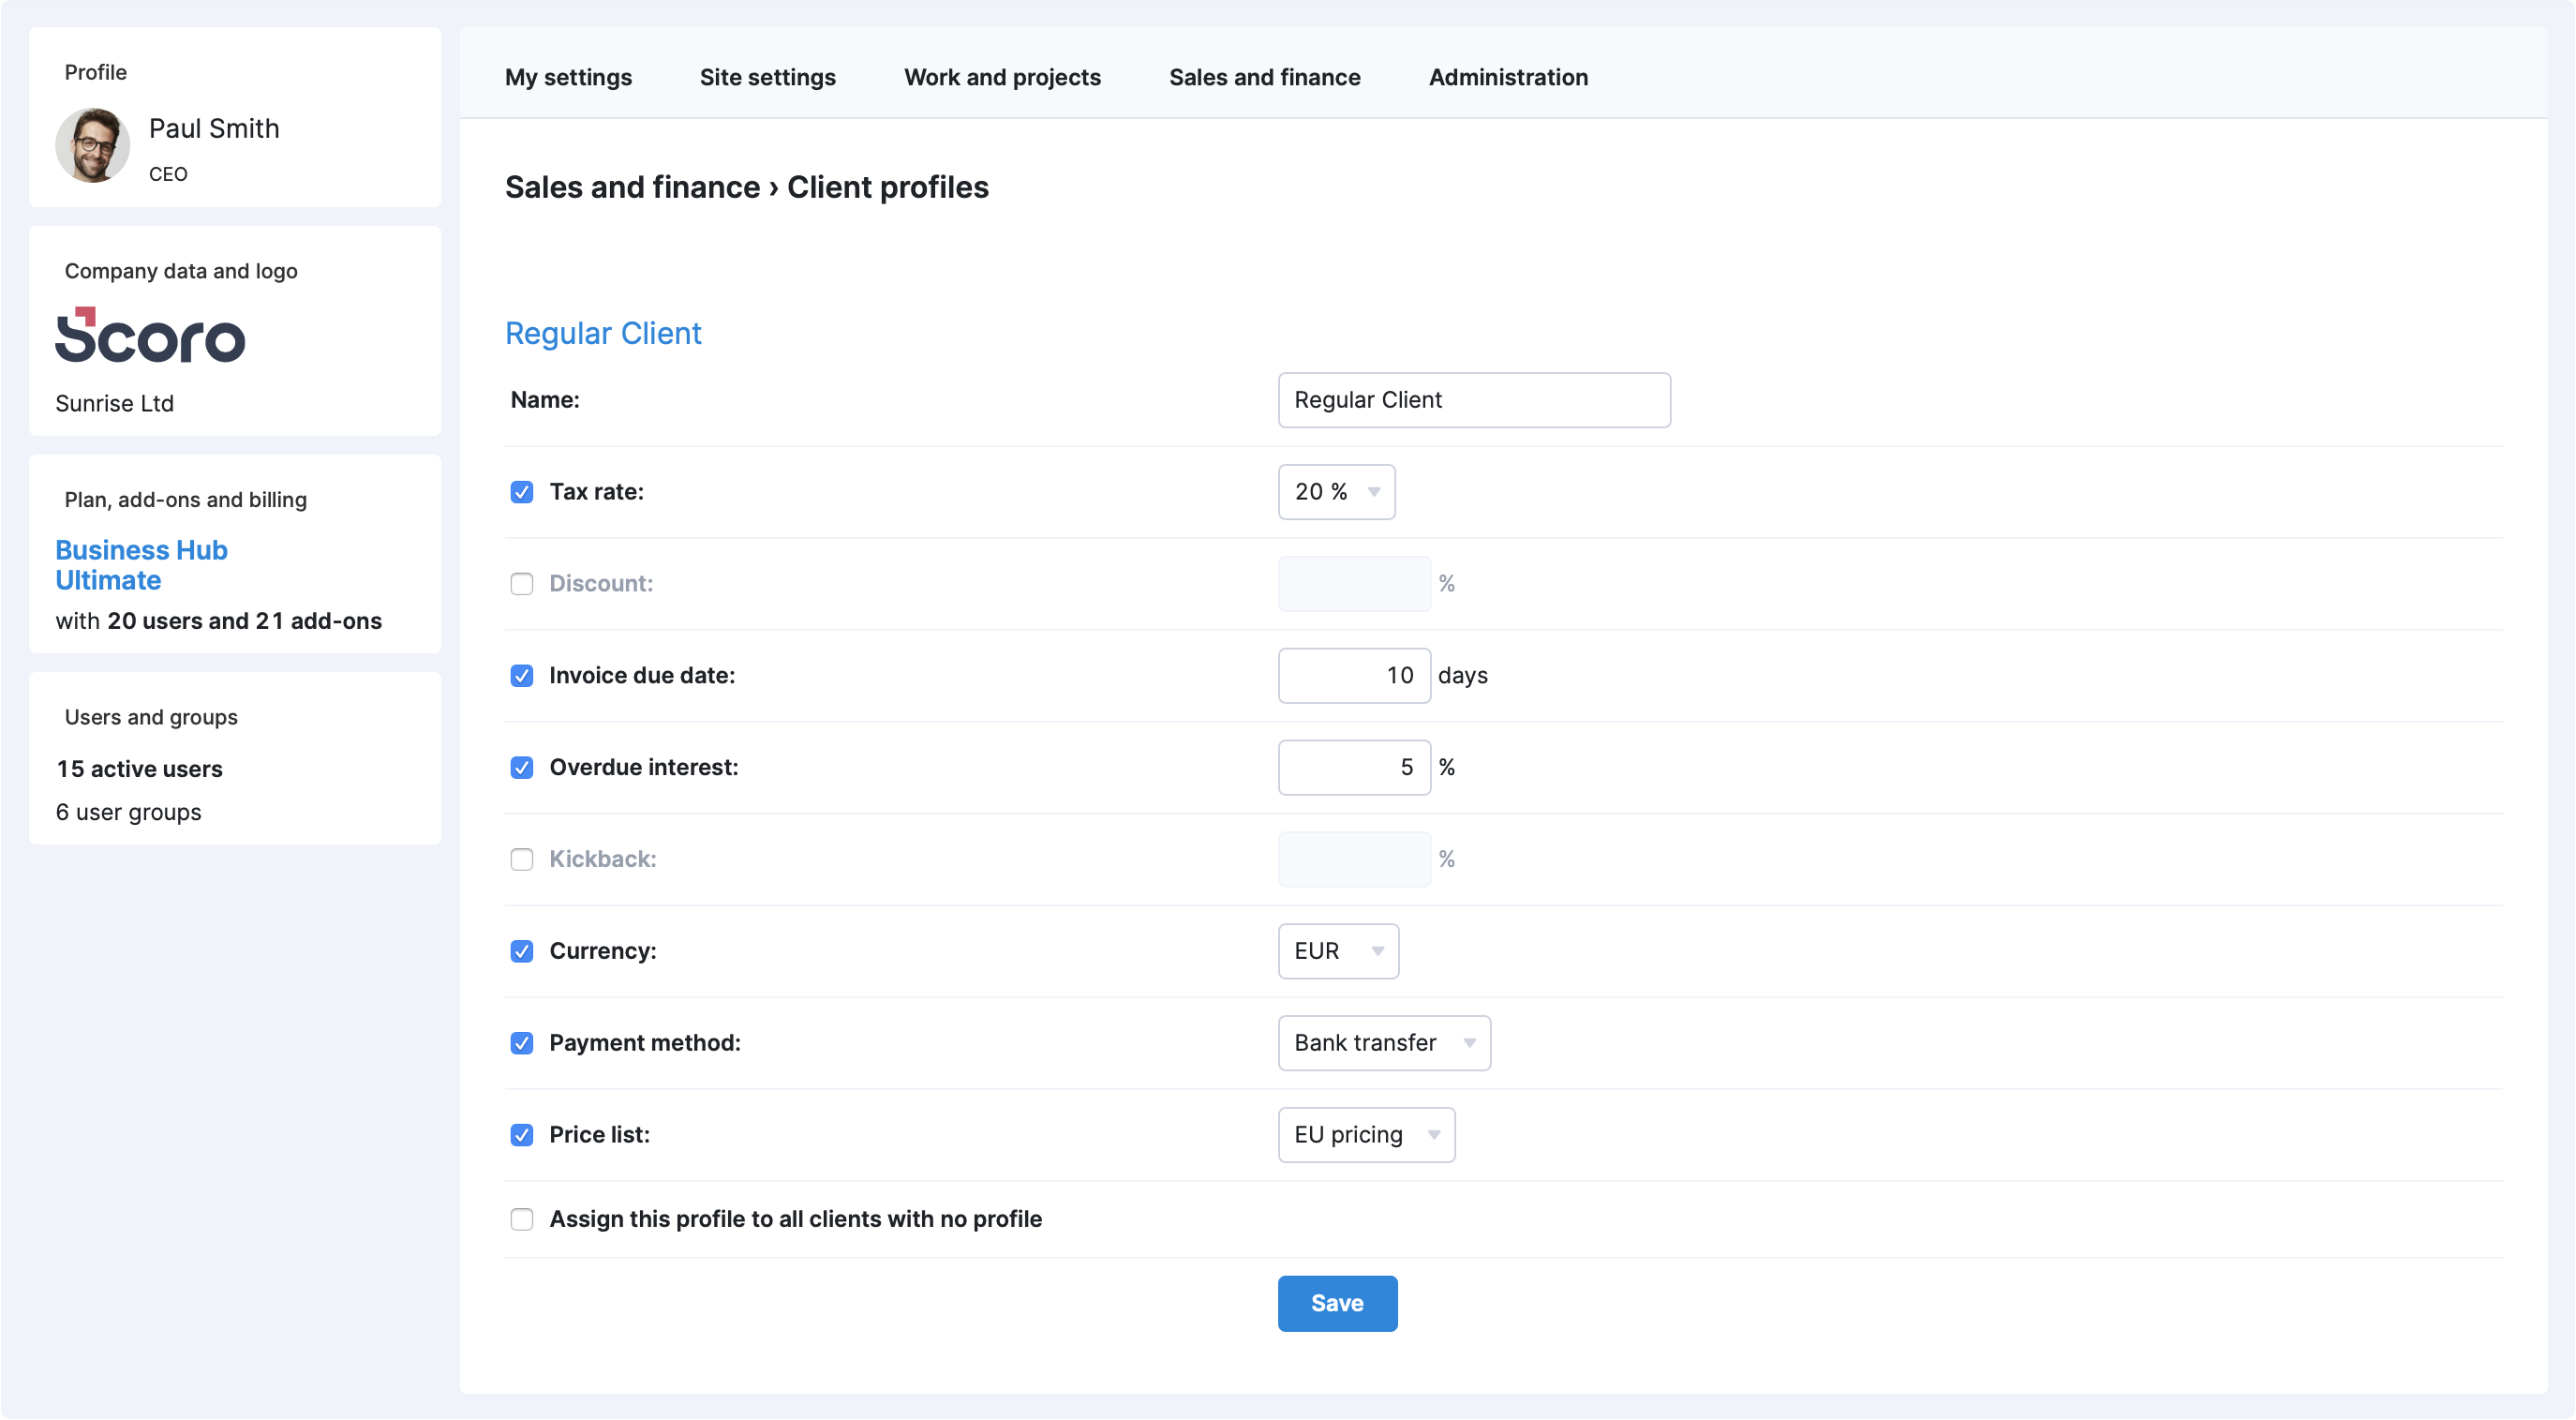
Task: Open the Administration tab
Action: click(1509, 77)
